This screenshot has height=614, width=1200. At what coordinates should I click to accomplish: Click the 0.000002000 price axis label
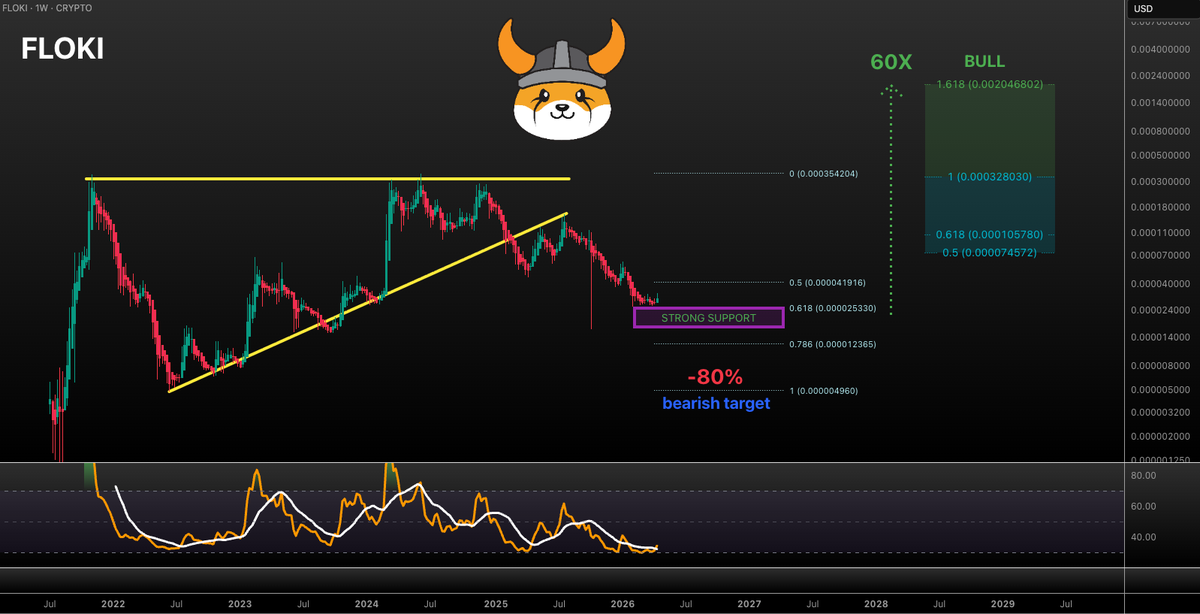[1160, 437]
